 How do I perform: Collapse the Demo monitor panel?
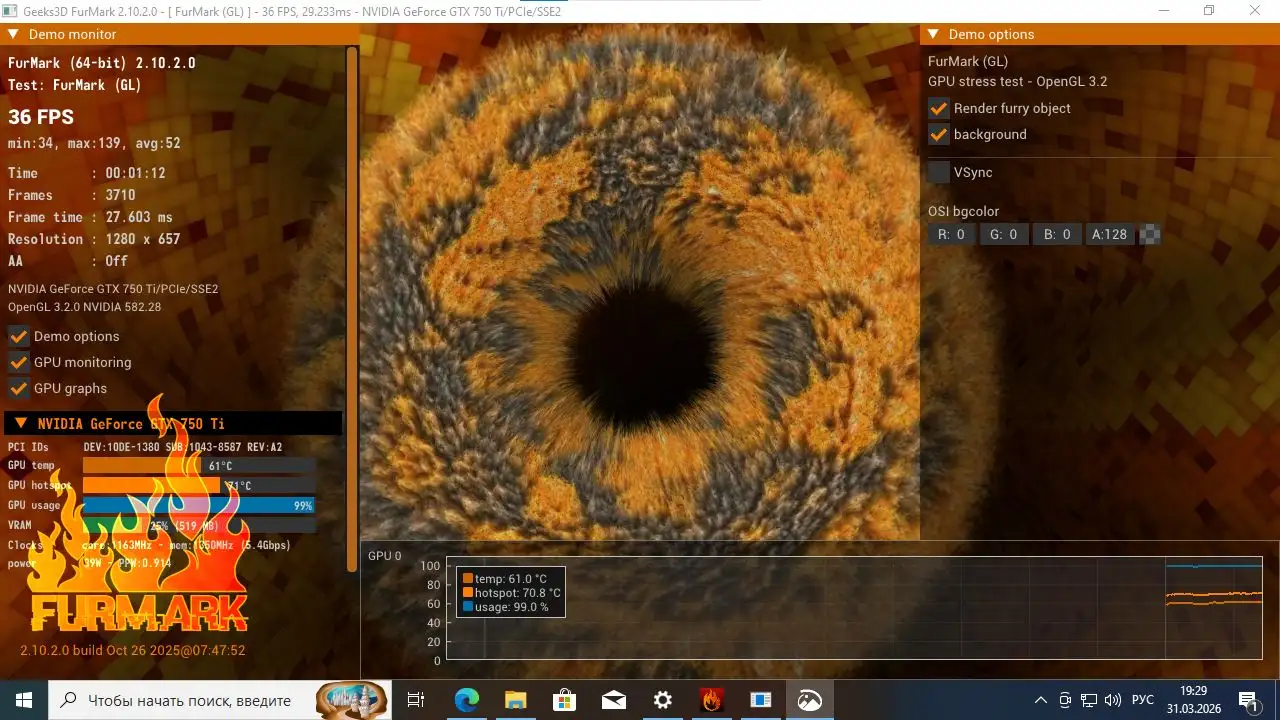coord(13,33)
